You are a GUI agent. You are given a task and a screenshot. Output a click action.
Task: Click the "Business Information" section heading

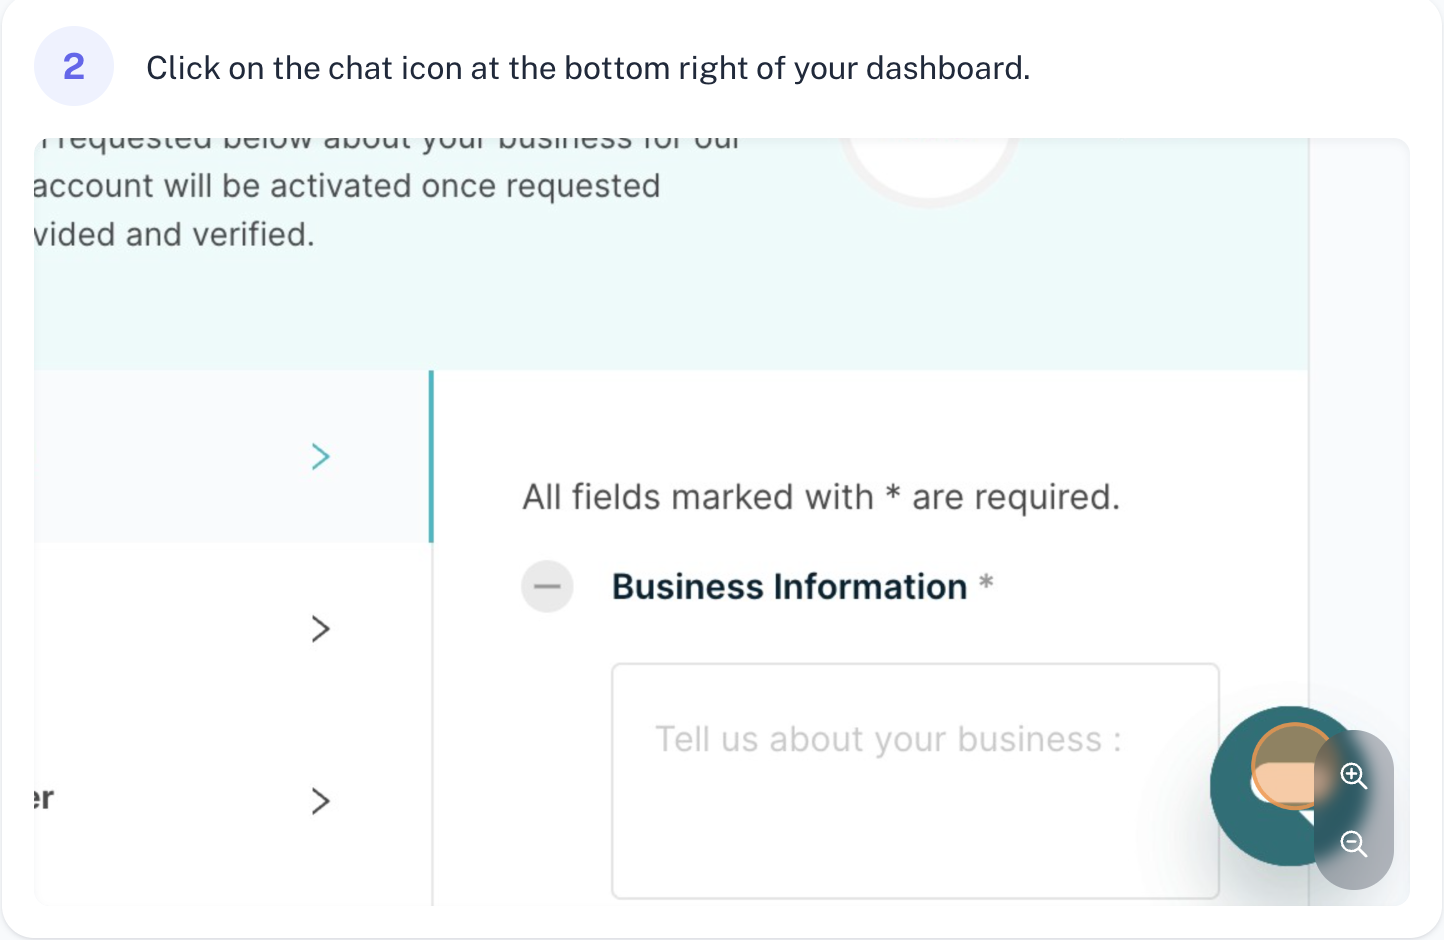pyautogui.click(x=789, y=587)
